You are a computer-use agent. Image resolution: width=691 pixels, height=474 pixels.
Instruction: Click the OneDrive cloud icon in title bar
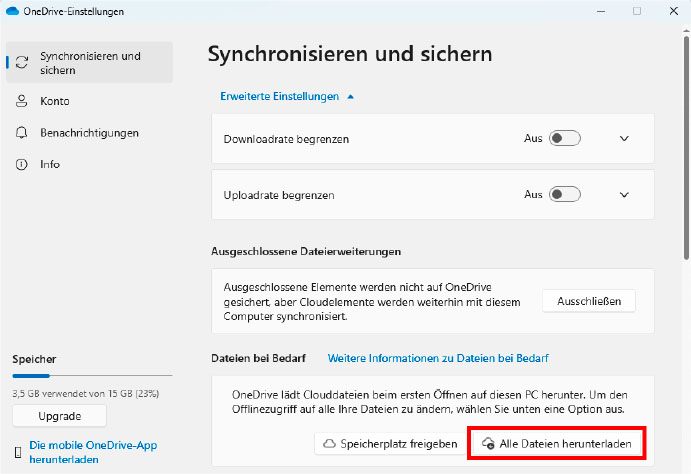point(12,11)
